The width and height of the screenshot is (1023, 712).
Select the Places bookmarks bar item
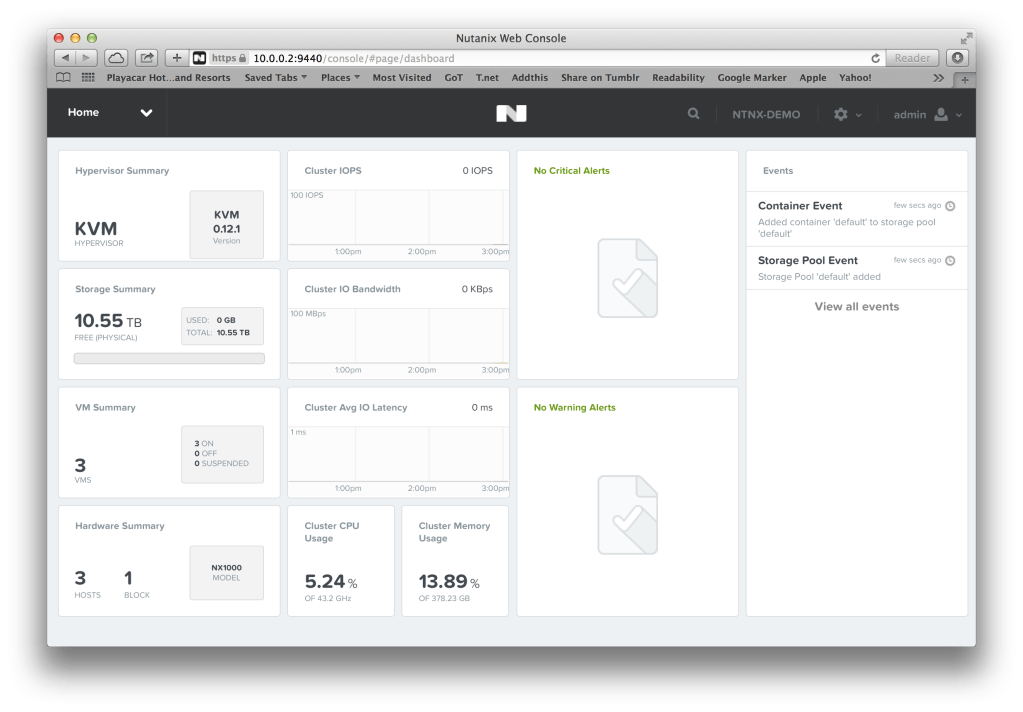pyautogui.click(x=340, y=77)
